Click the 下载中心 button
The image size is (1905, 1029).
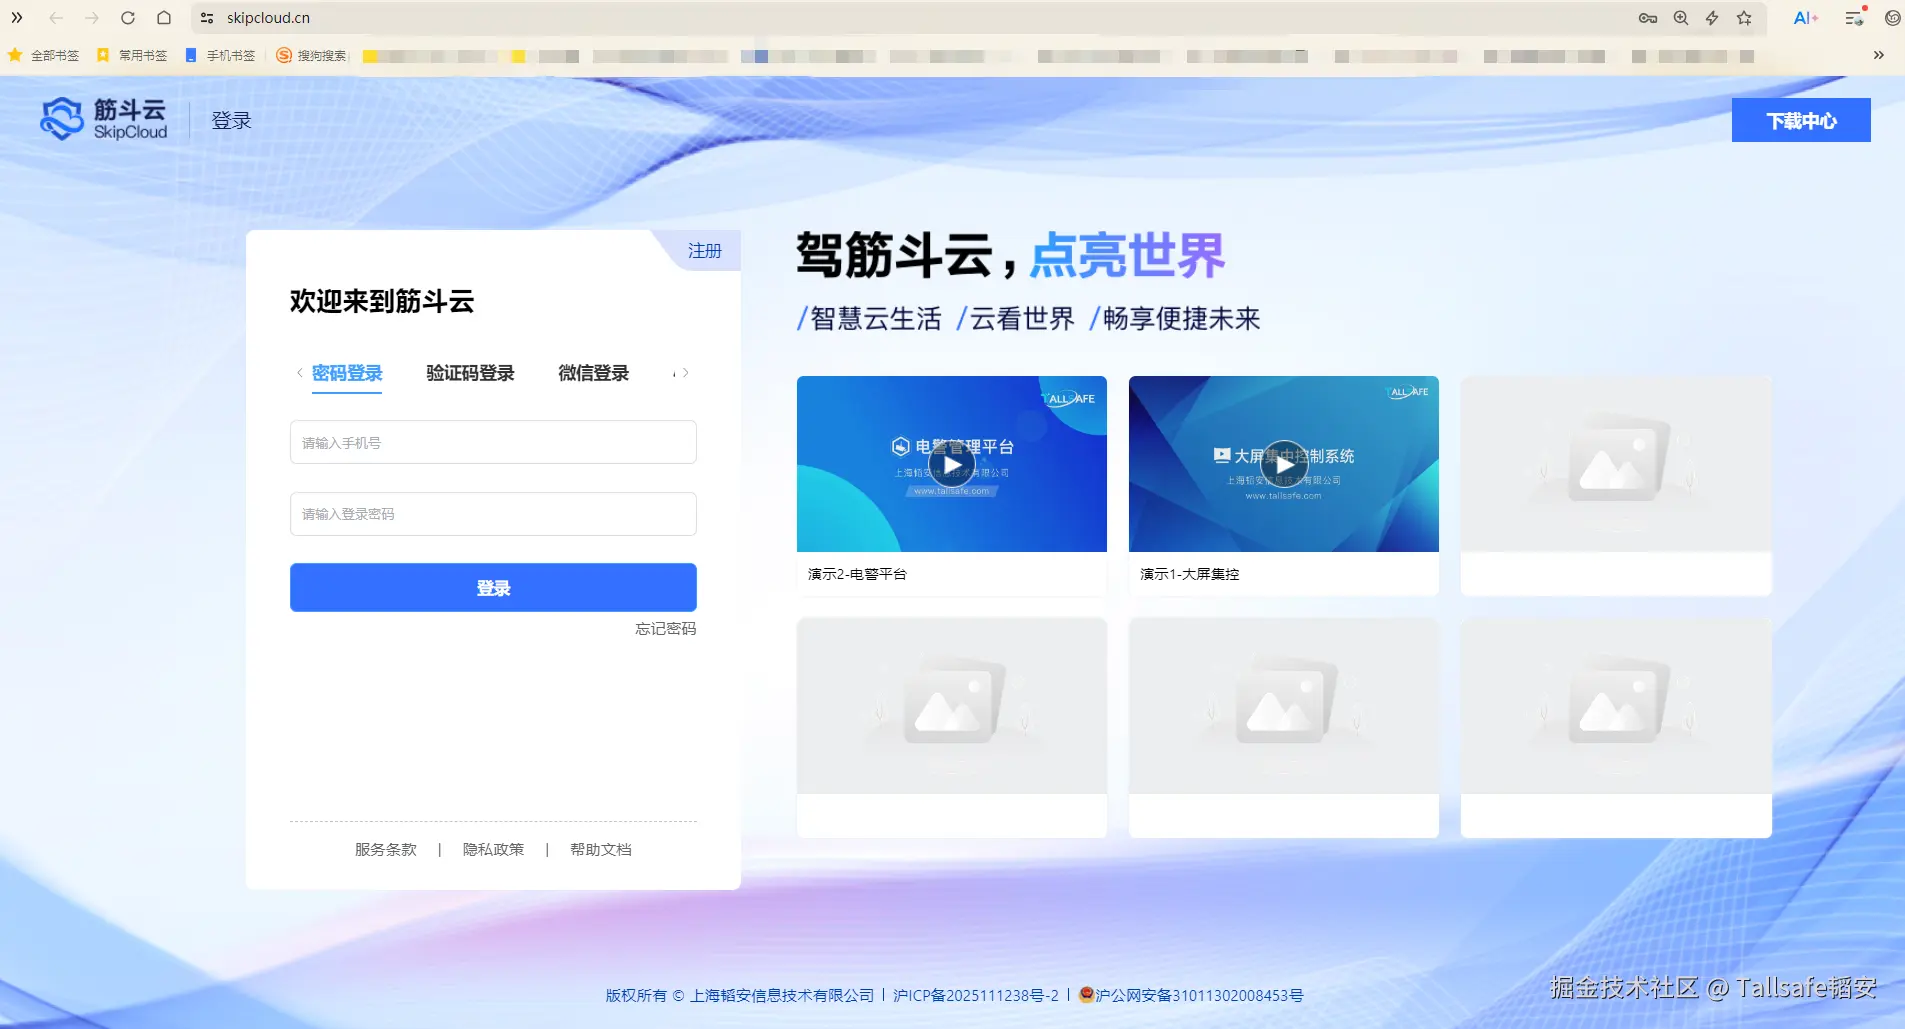click(x=1801, y=120)
